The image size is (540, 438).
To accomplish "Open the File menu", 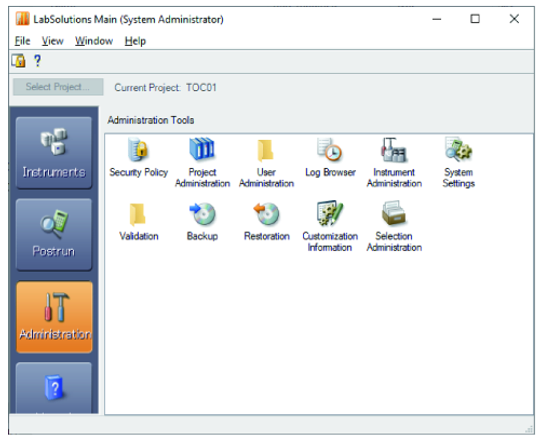I will (22, 41).
